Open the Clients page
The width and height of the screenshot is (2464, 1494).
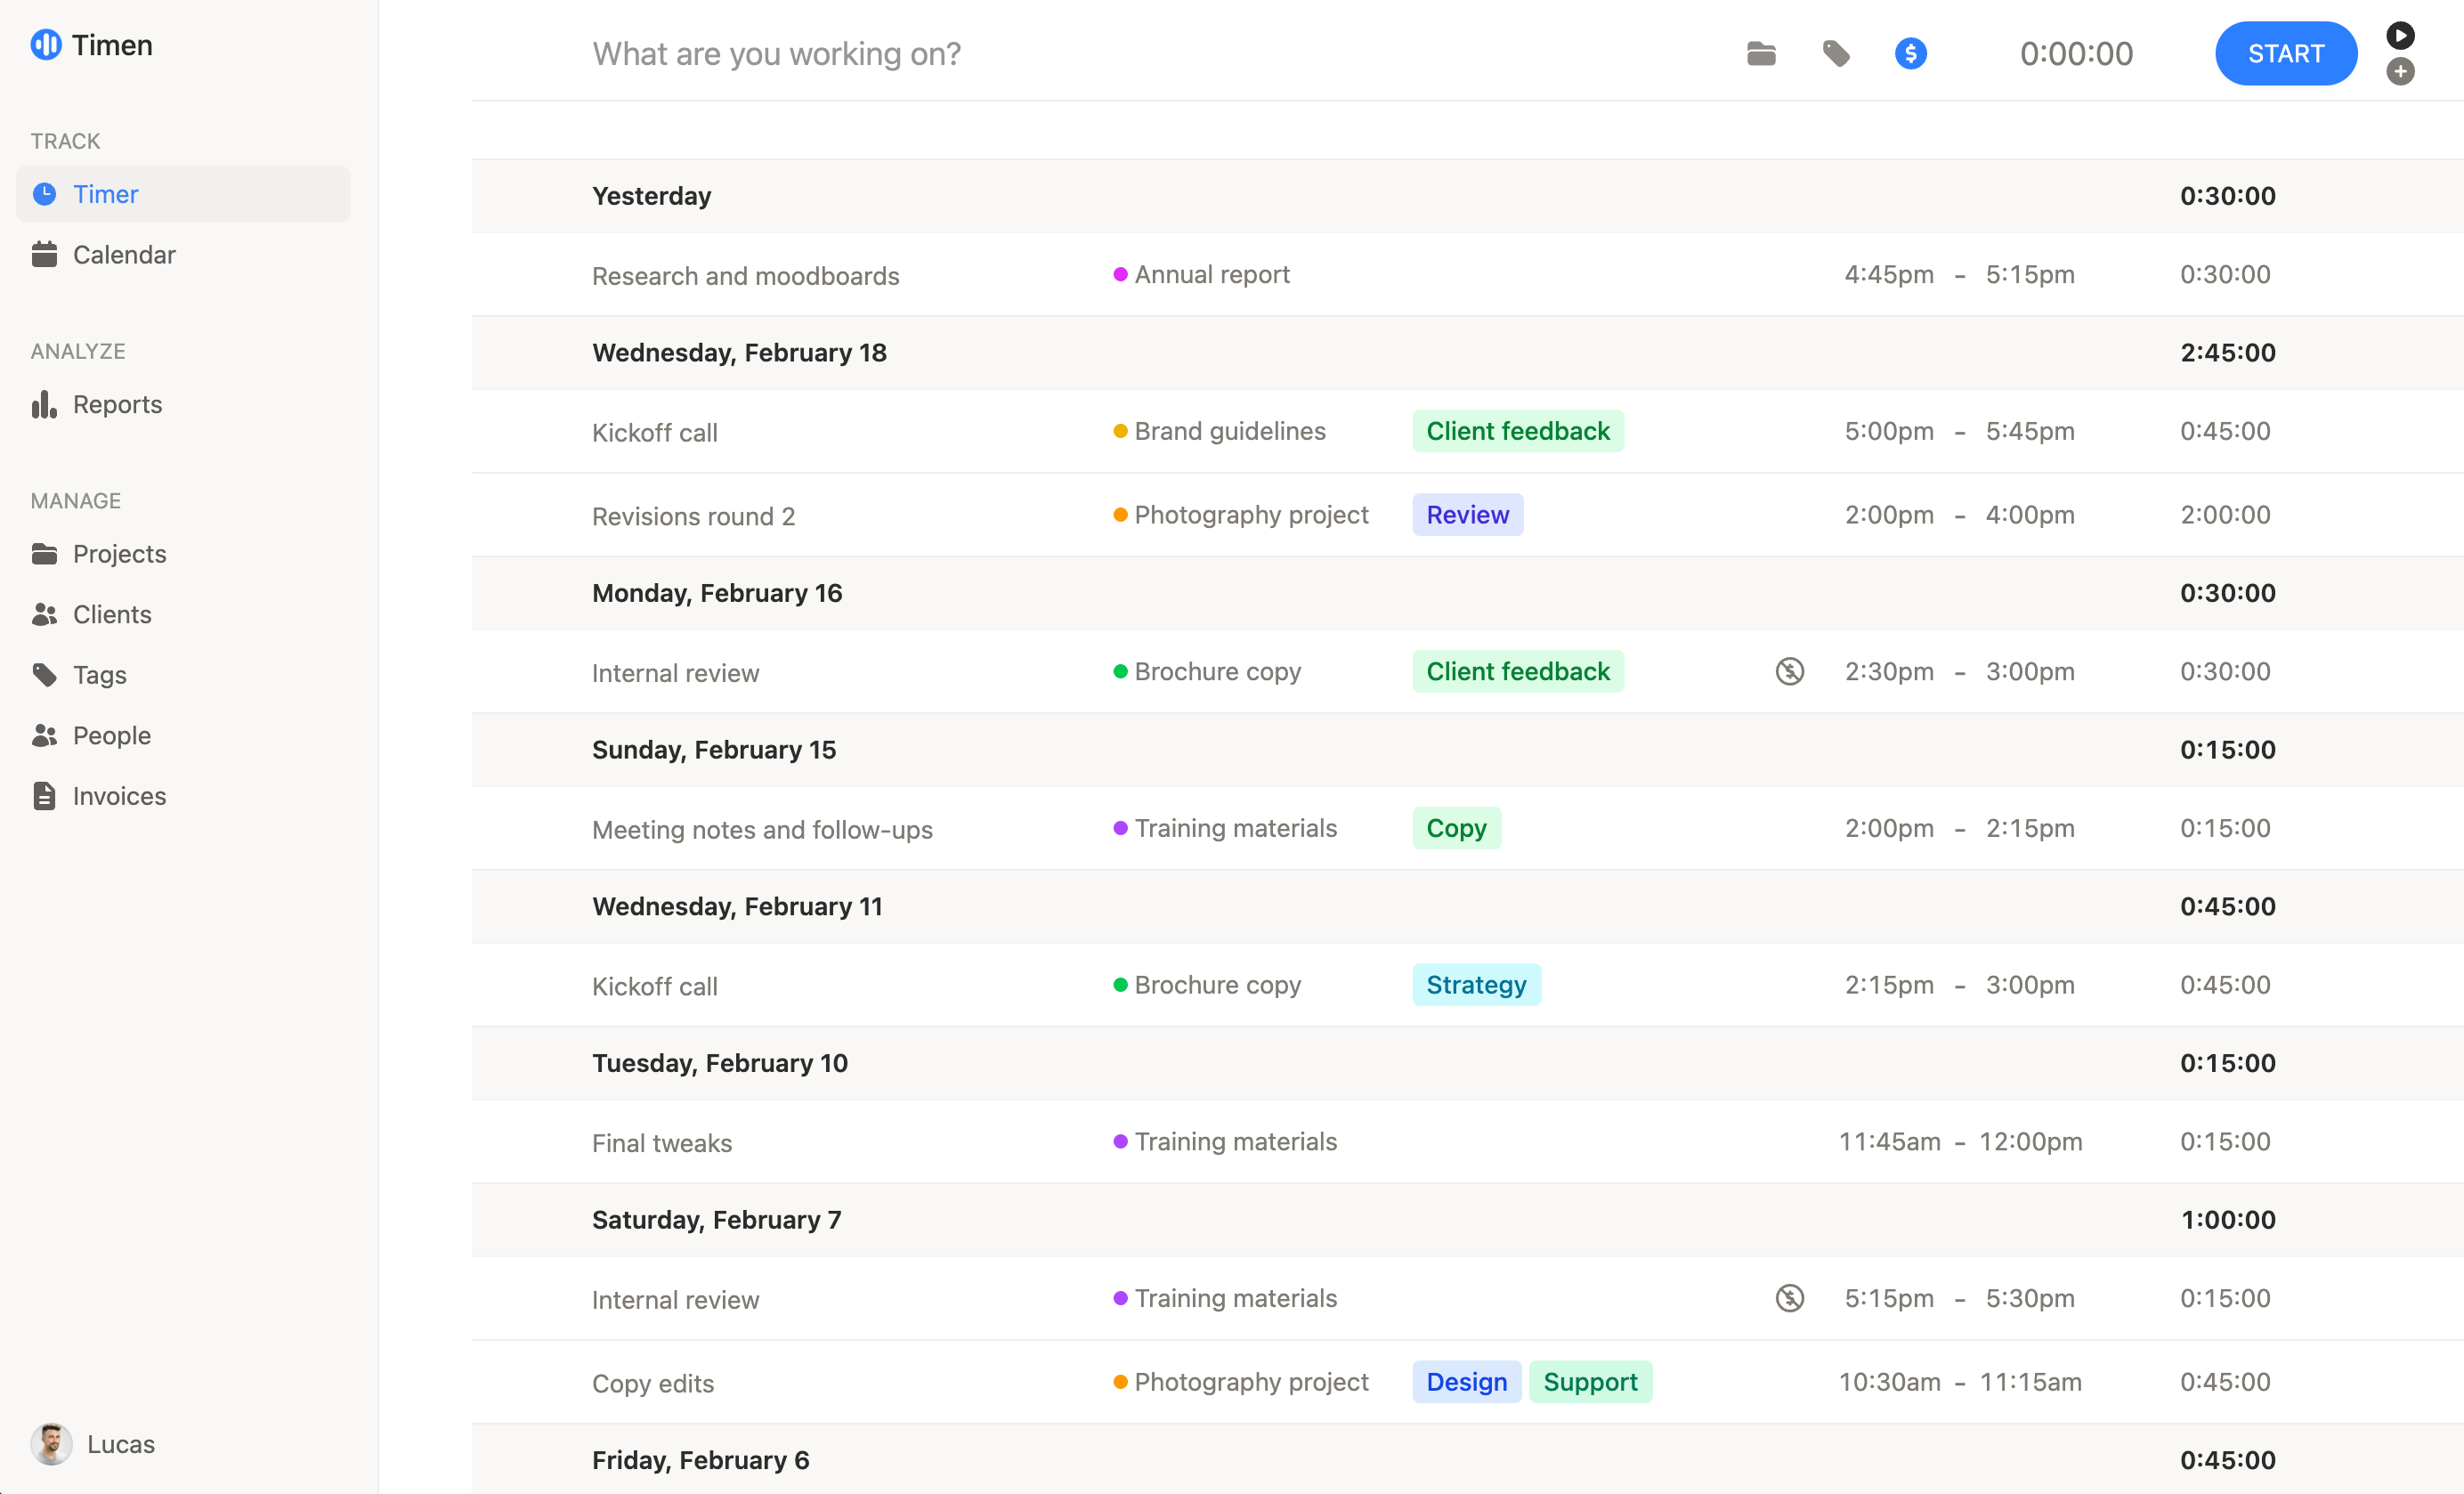111,614
